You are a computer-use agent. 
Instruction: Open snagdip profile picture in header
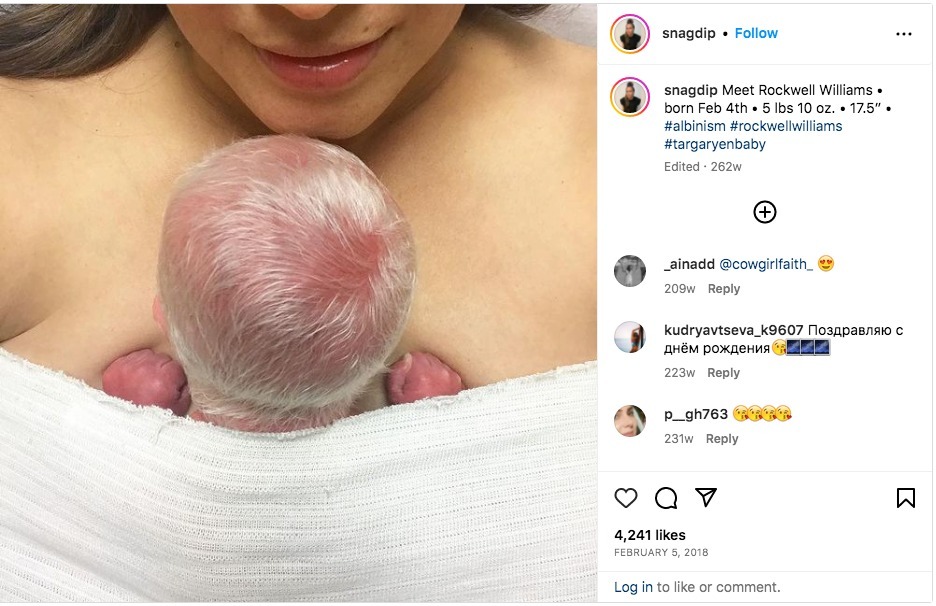click(630, 34)
